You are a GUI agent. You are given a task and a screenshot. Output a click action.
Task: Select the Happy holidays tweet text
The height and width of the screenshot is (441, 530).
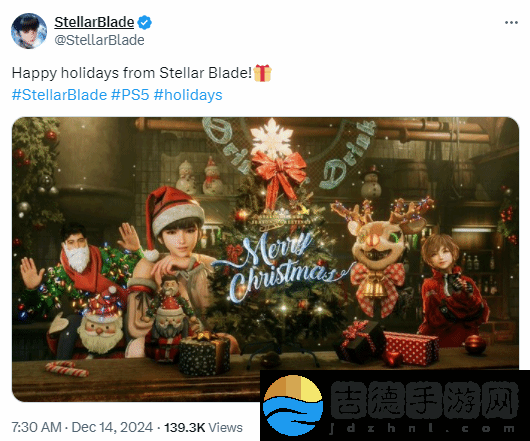click(x=132, y=73)
